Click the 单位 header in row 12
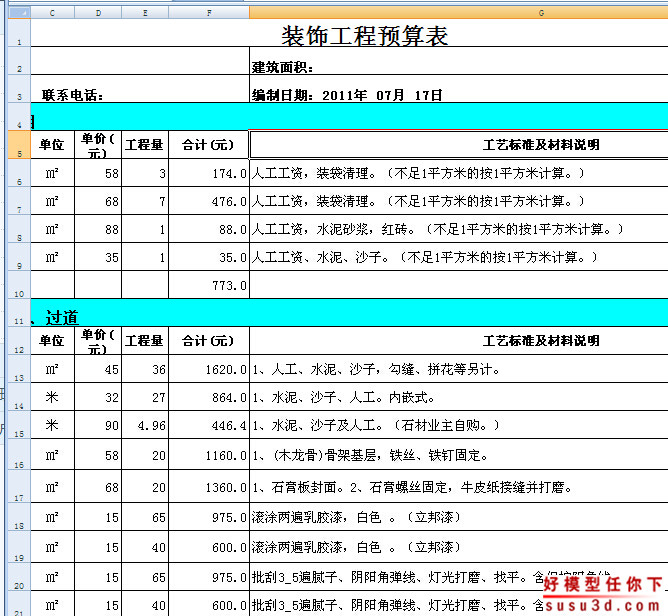Viewport: 668px width, 616px height. [52, 341]
